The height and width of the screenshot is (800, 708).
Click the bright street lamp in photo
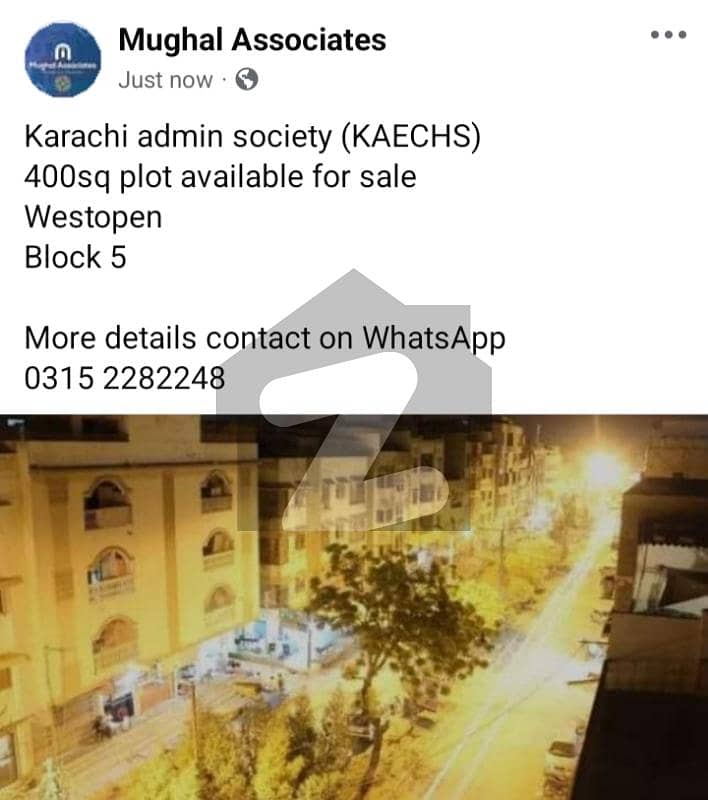tap(603, 468)
